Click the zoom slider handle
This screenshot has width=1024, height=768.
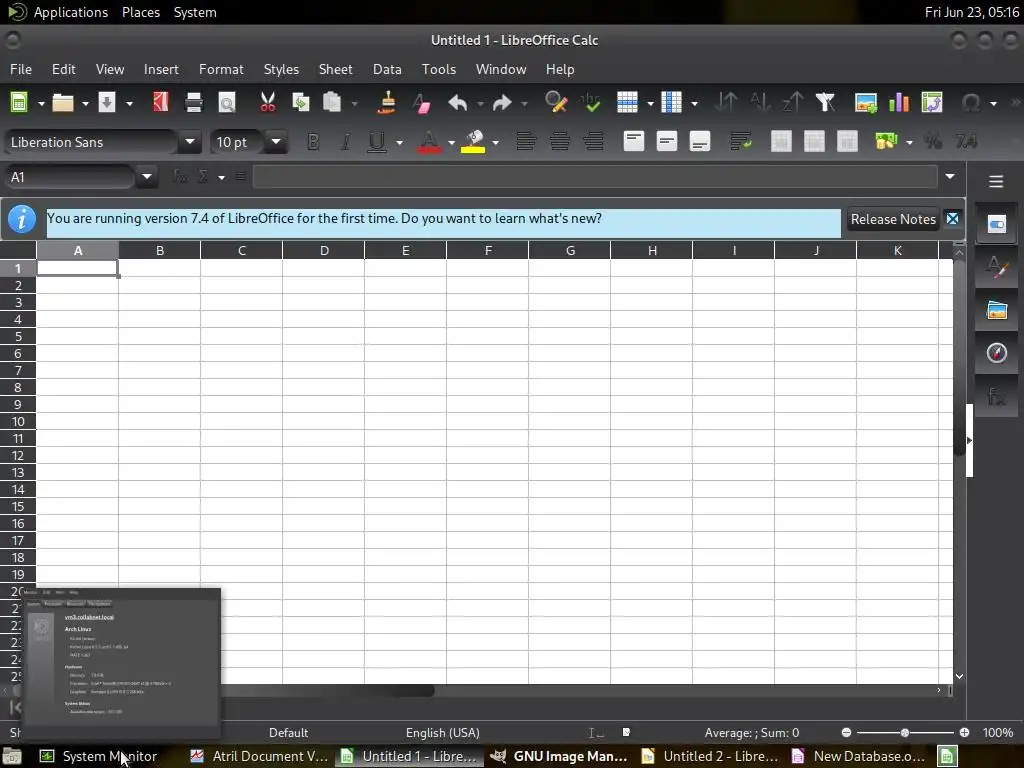tap(904, 733)
